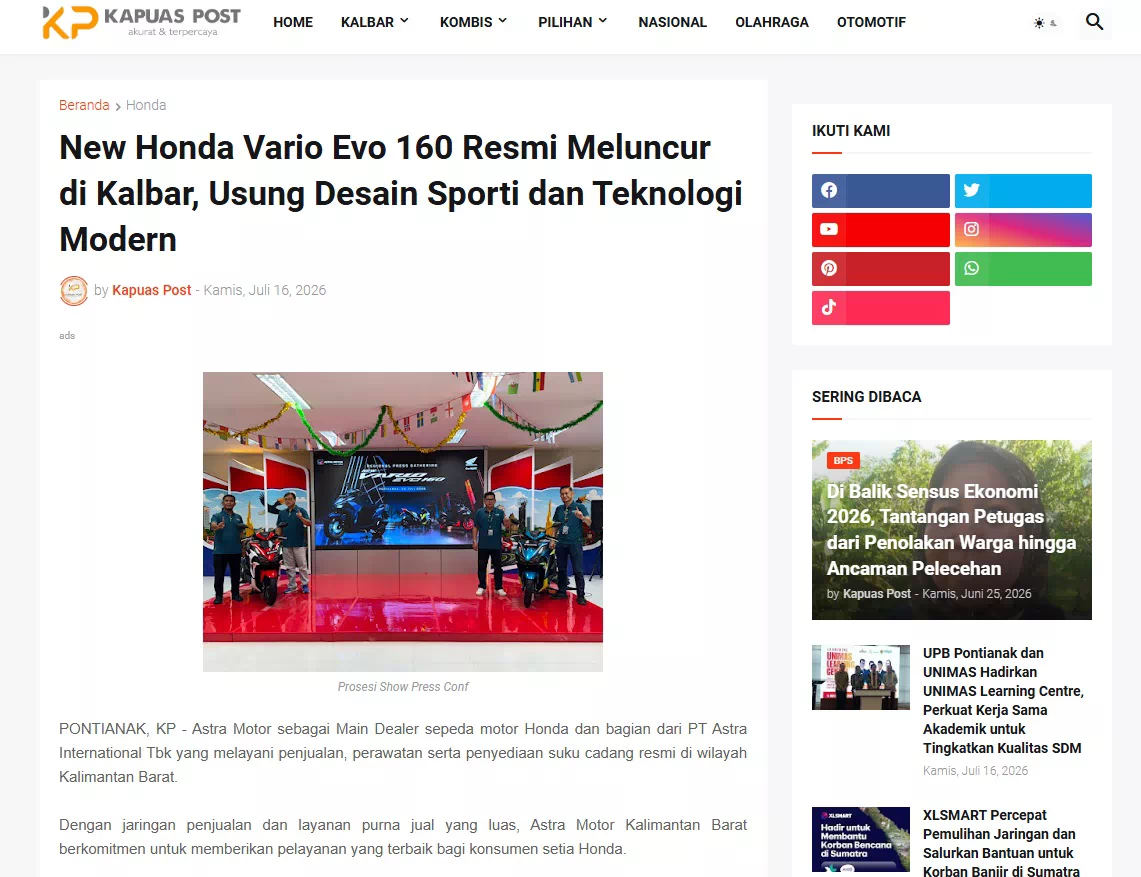Toggle dark mode switch in header
The width and height of the screenshot is (1141, 877).
click(1045, 23)
